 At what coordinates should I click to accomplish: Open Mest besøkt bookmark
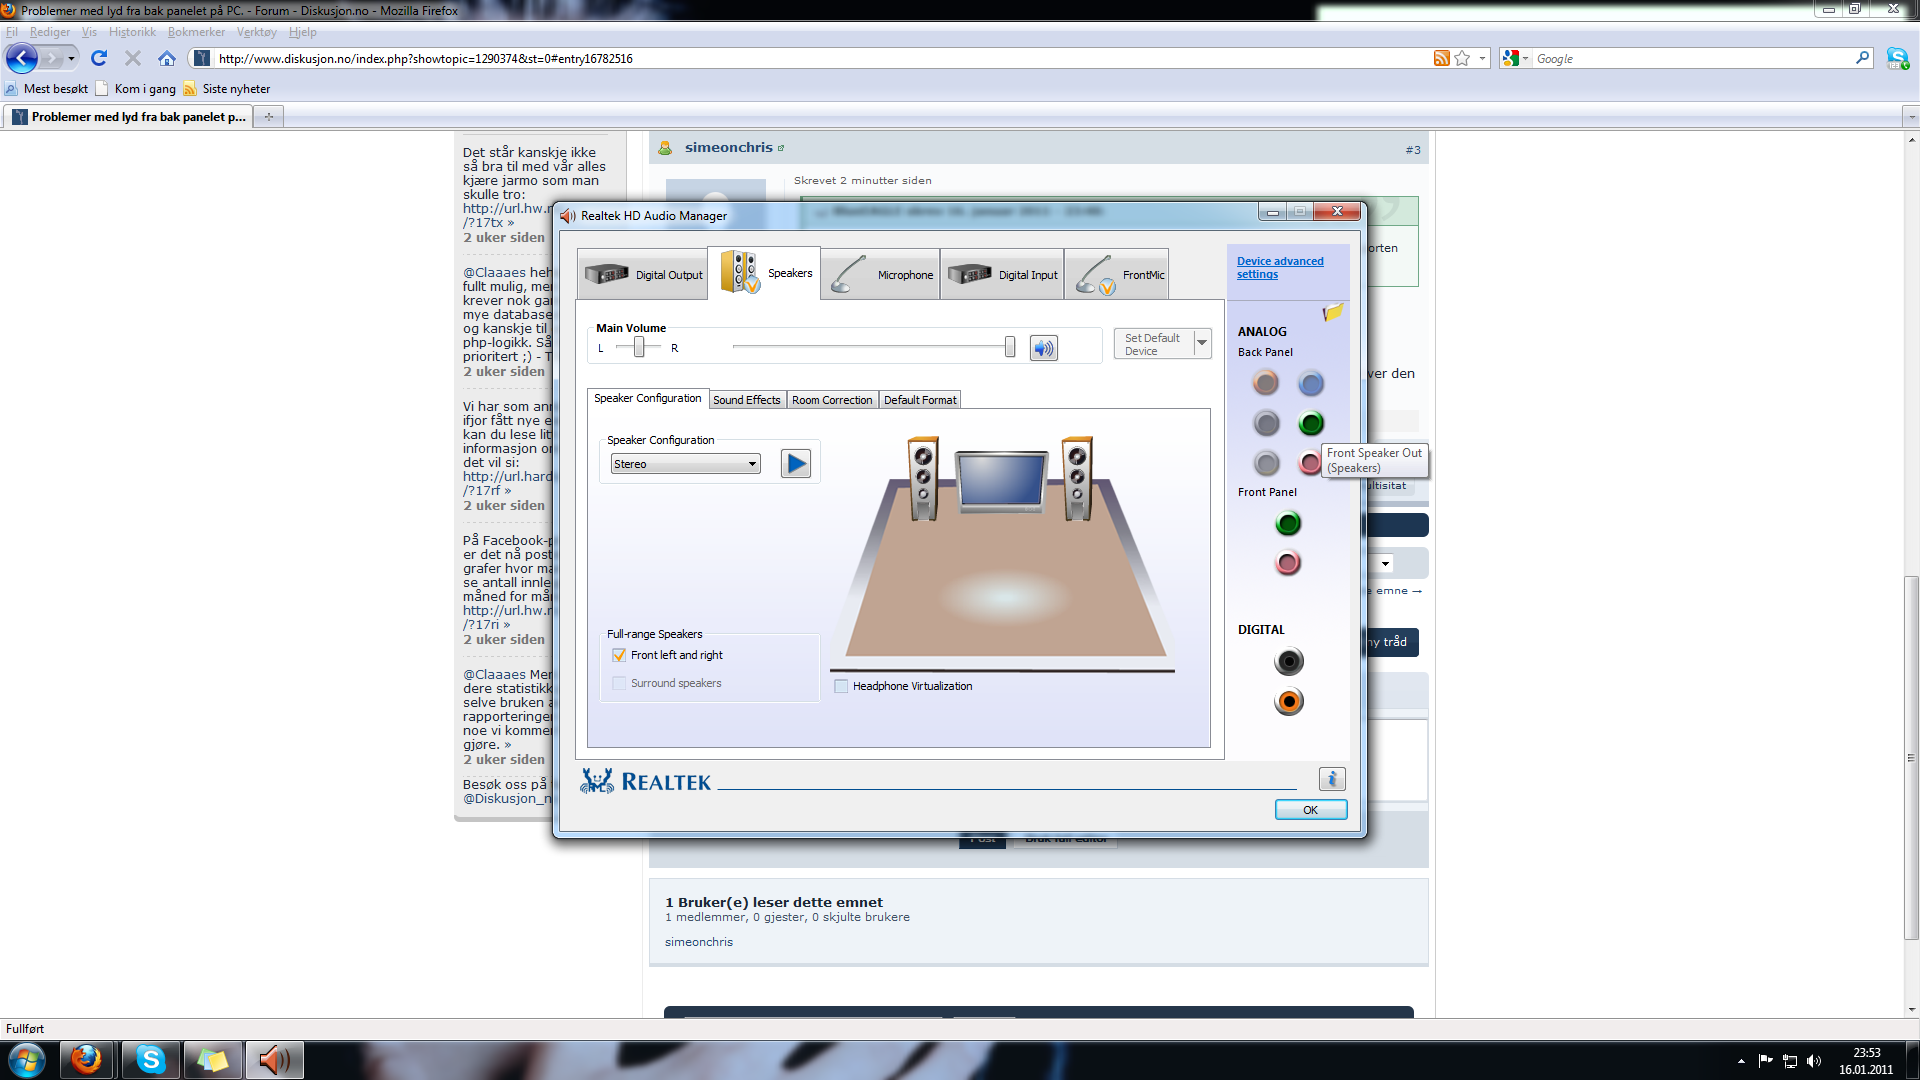tap(46, 89)
